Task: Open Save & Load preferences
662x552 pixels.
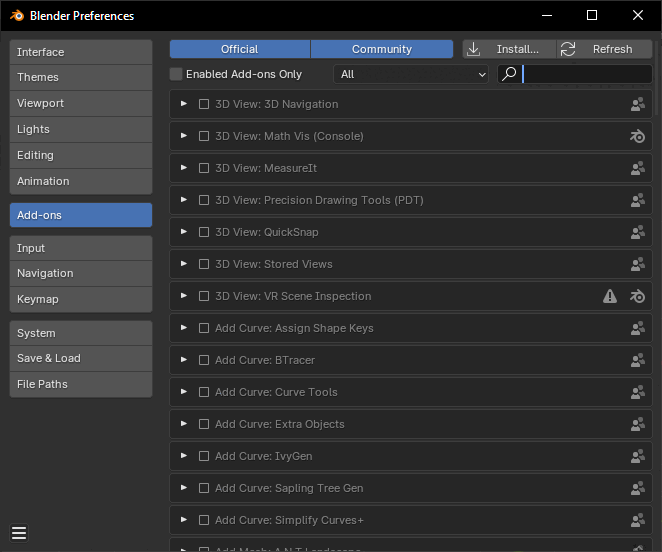Action: (x=81, y=359)
